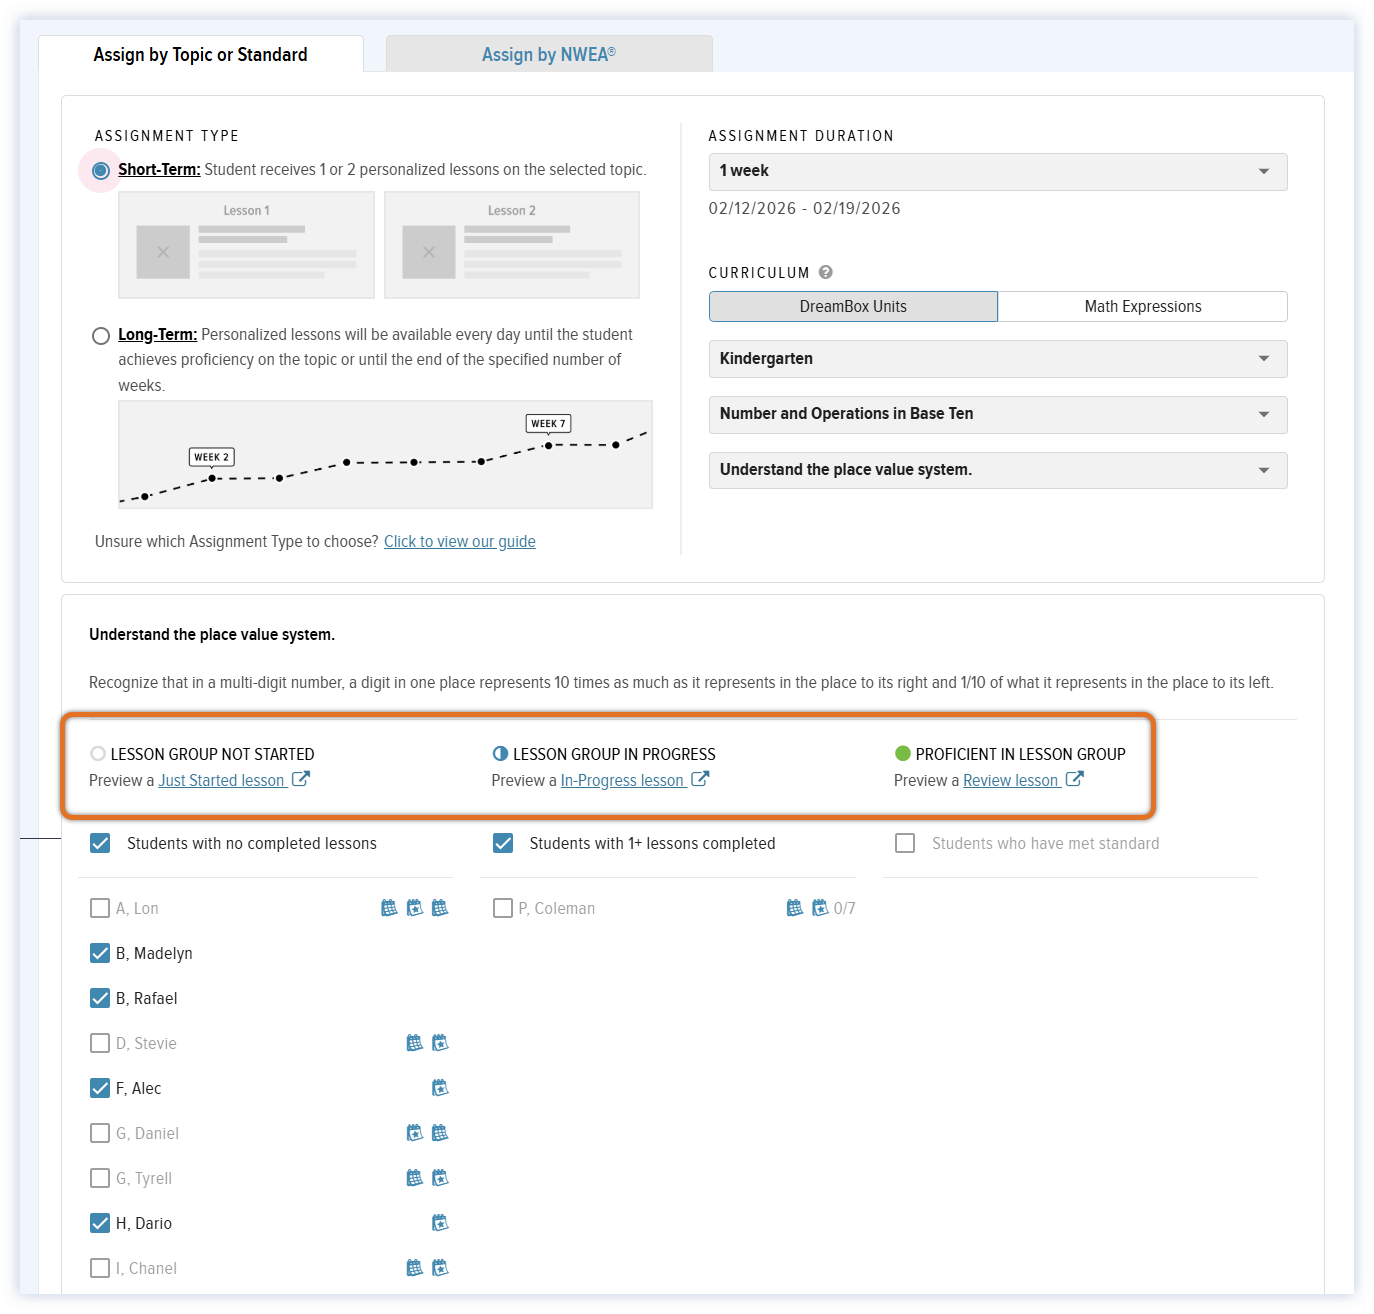The width and height of the screenshot is (1374, 1314).
Task: Click the grid calendar icon for D, Stevie
Action: click(415, 1043)
